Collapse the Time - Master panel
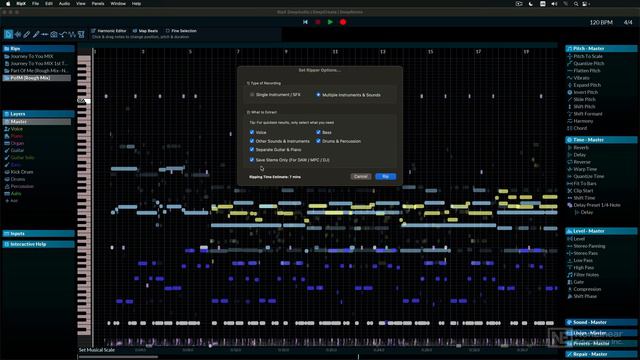The width and height of the screenshot is (640, 360). point(601,140)
